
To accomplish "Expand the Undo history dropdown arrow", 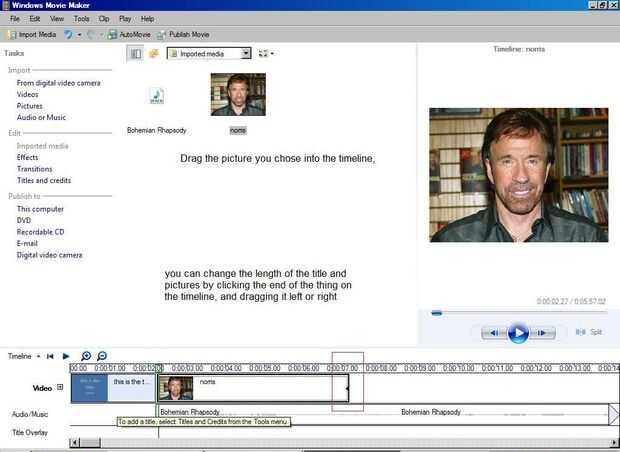I will coord(79,35).
